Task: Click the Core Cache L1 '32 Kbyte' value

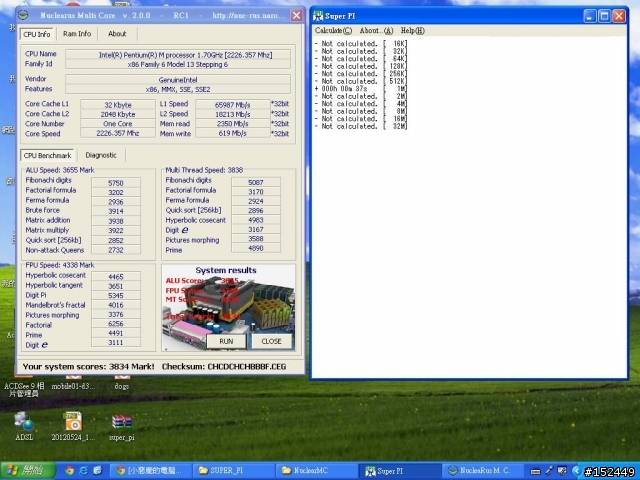Action: [118, 104]
